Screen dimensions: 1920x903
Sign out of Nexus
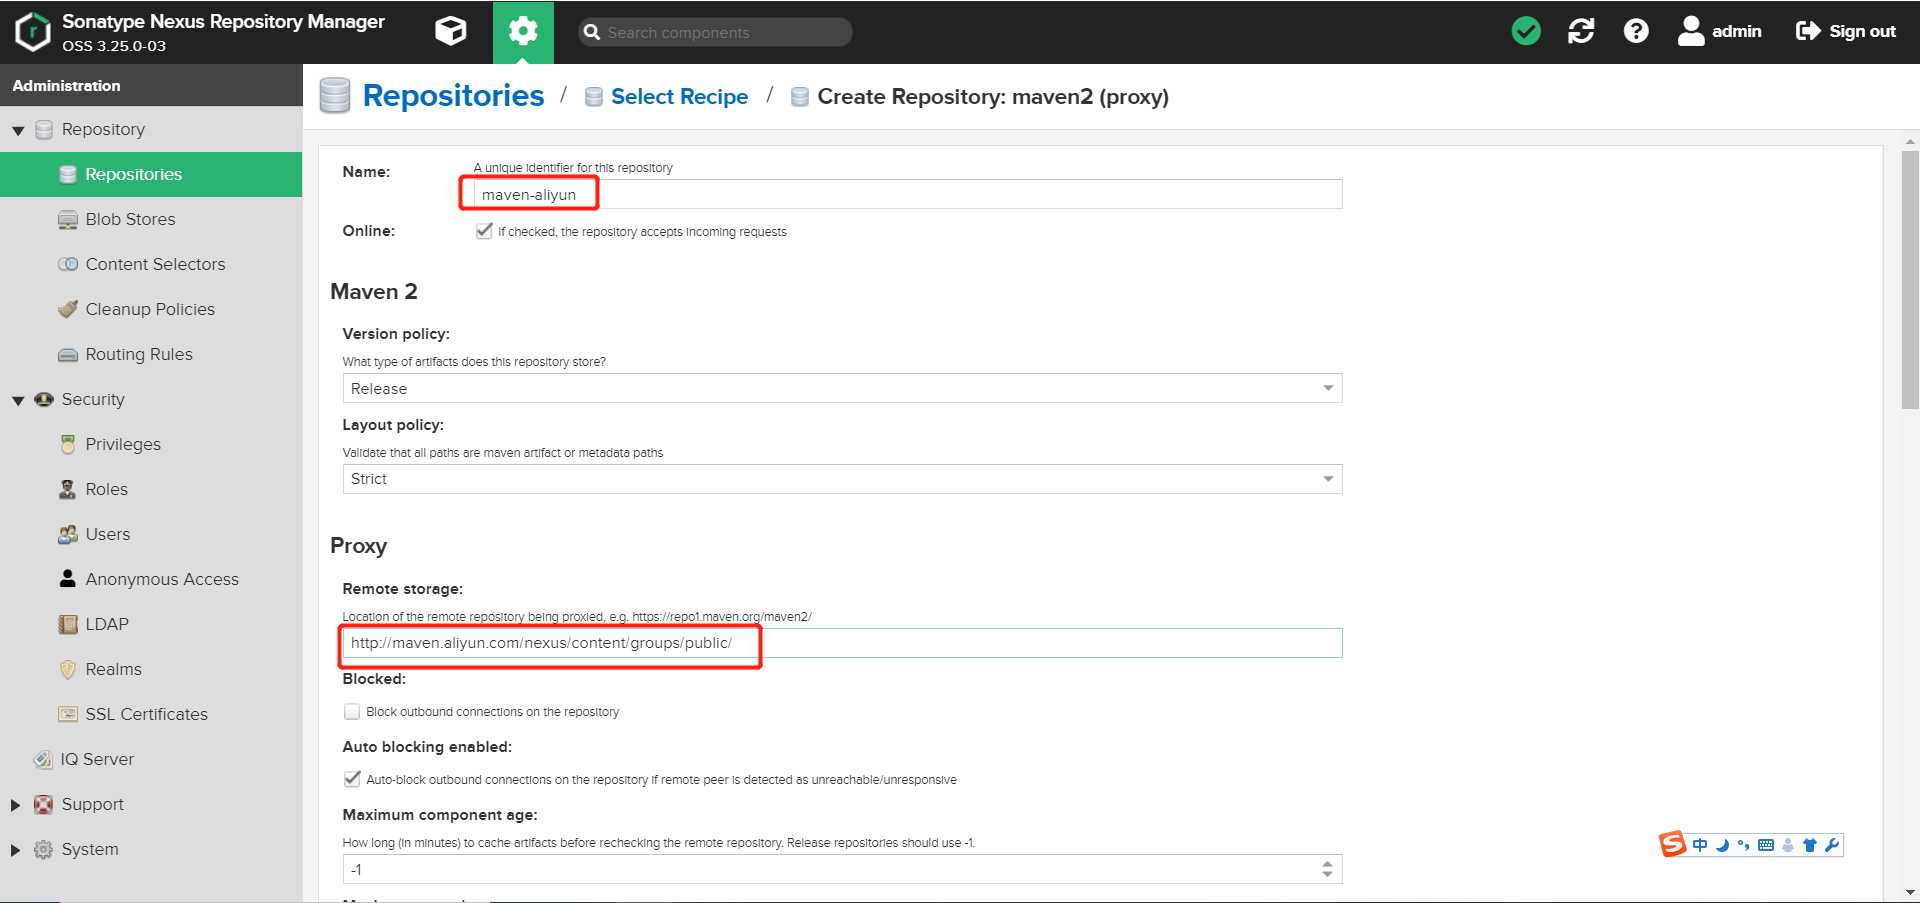(x=1846, y=31)
